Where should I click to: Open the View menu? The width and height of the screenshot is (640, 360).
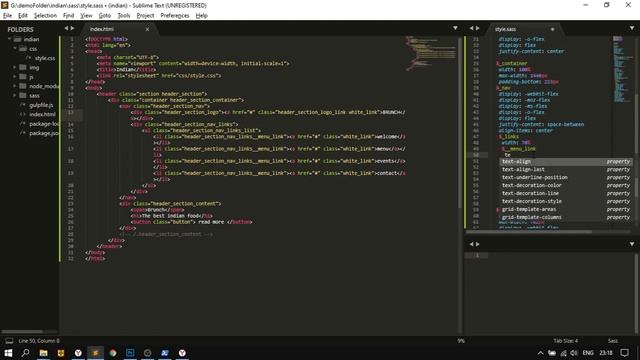(86, 16)
